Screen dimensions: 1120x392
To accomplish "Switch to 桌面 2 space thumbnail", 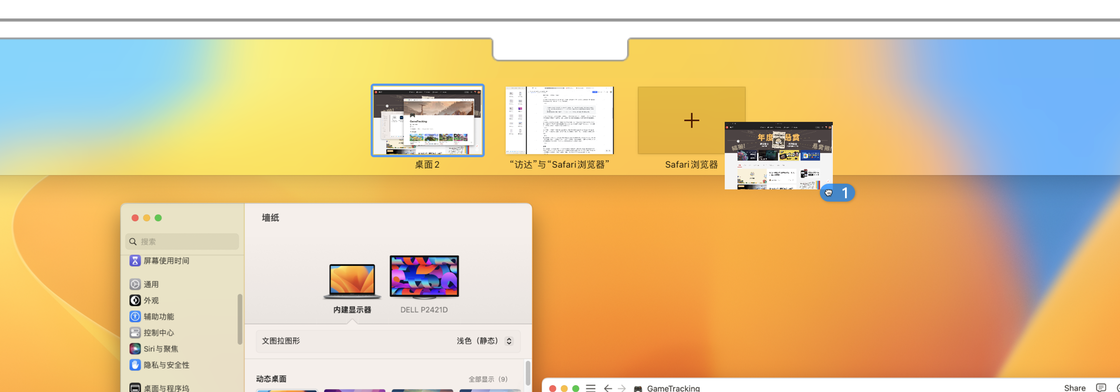I will pos(428,120).
